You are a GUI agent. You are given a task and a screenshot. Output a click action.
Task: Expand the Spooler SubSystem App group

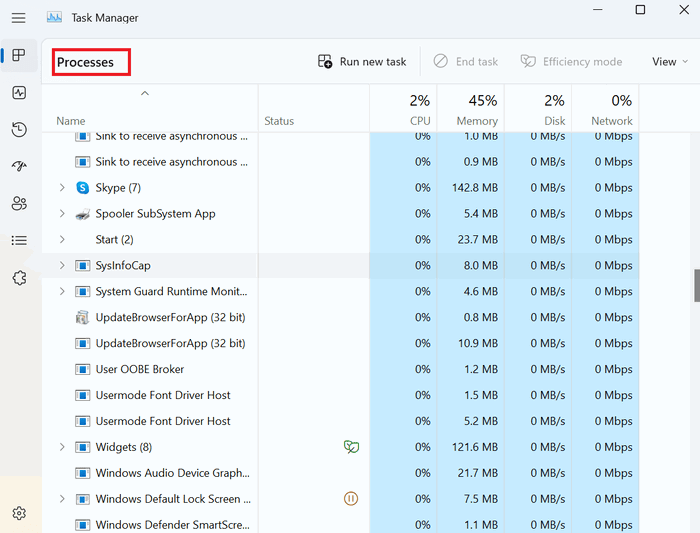point(62,213)
